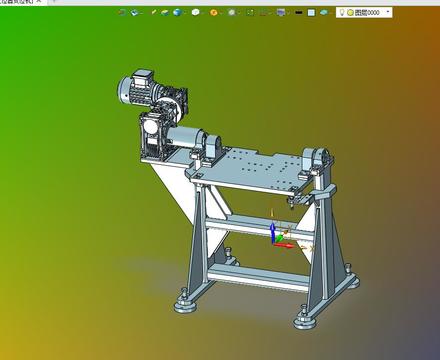The height and width of the screenshot is (360, 440).
Task: Click the monitor display settings icon
Action: click(281, 13)
